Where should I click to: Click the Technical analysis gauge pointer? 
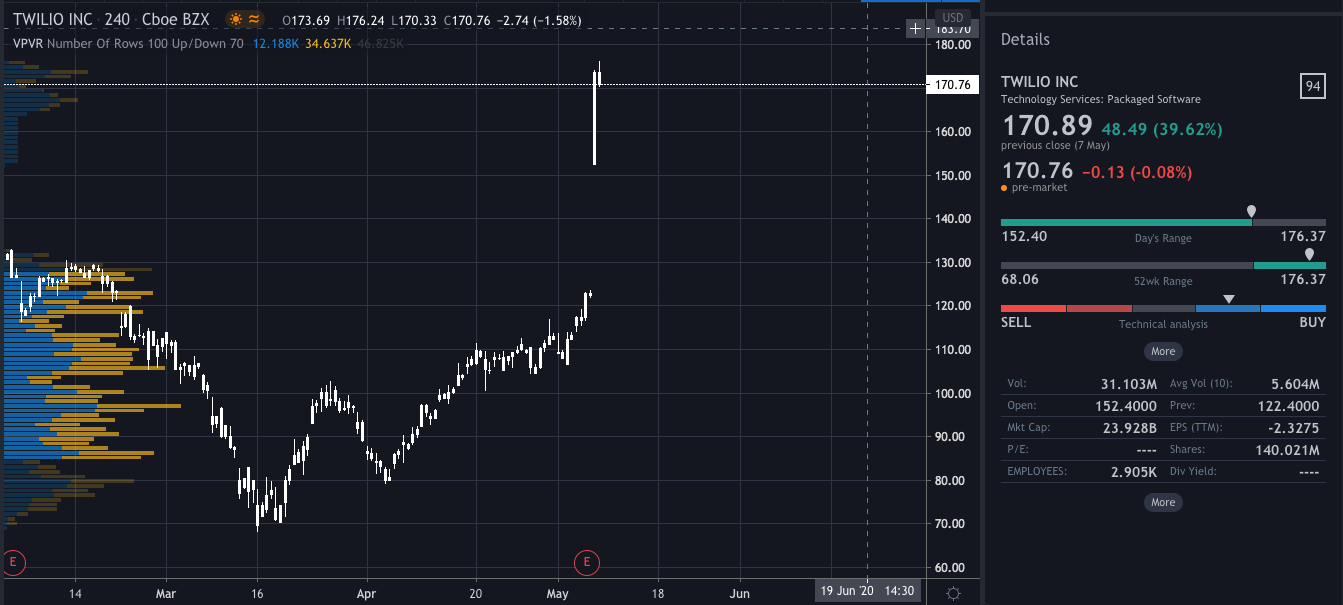[1229, 298]
